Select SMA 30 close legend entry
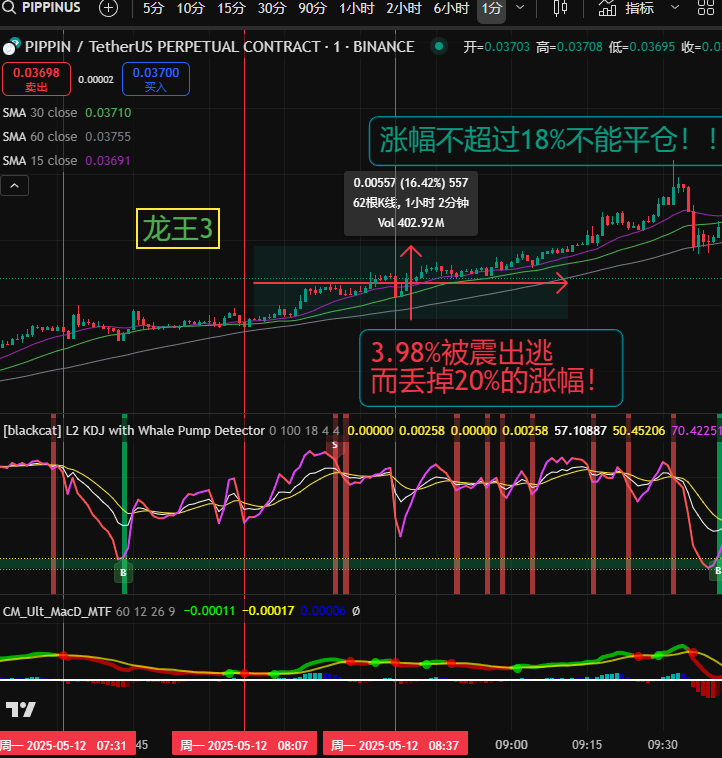Viewport: 722px width, 758px height. 67,113
